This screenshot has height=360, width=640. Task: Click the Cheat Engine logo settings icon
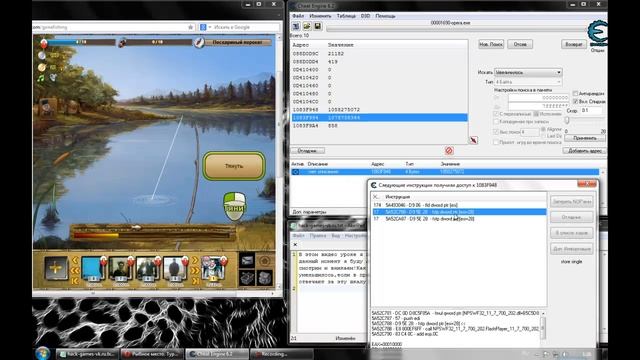pos(598,33)
